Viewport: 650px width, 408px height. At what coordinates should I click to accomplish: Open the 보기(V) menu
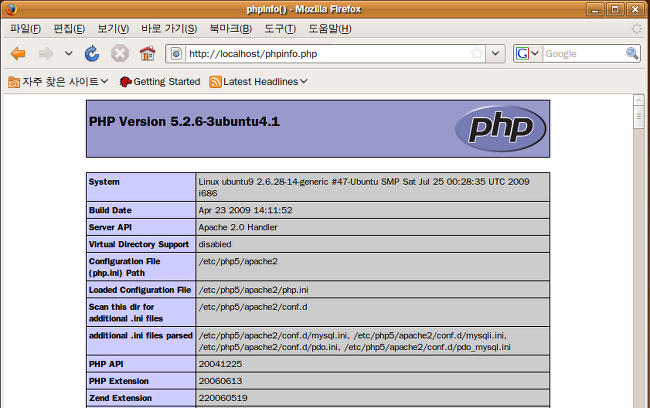point(113,29)
